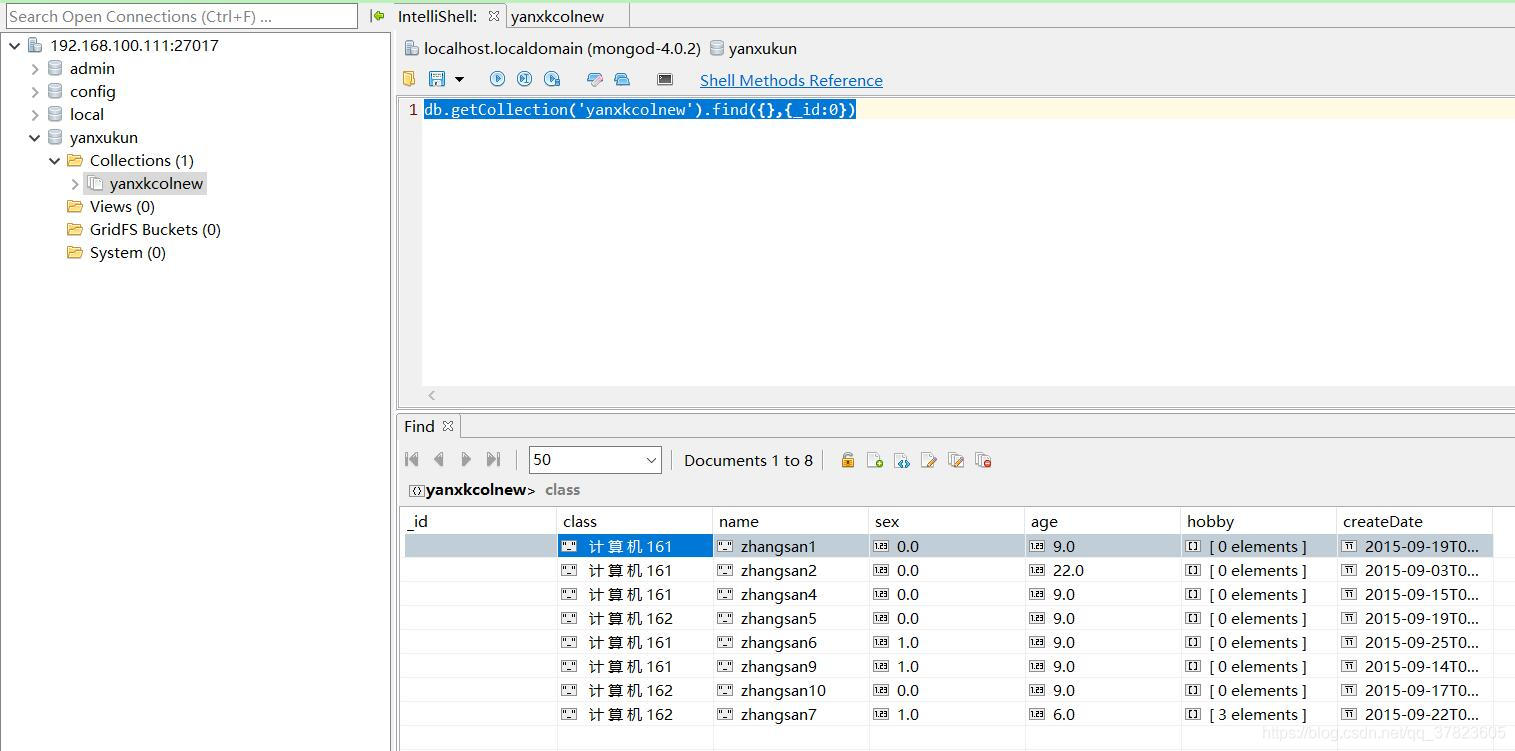Collapse the 192.168.100.111:27017 connection node
The height and width of the screenshot is (751, 1515).
pos(14,45)
